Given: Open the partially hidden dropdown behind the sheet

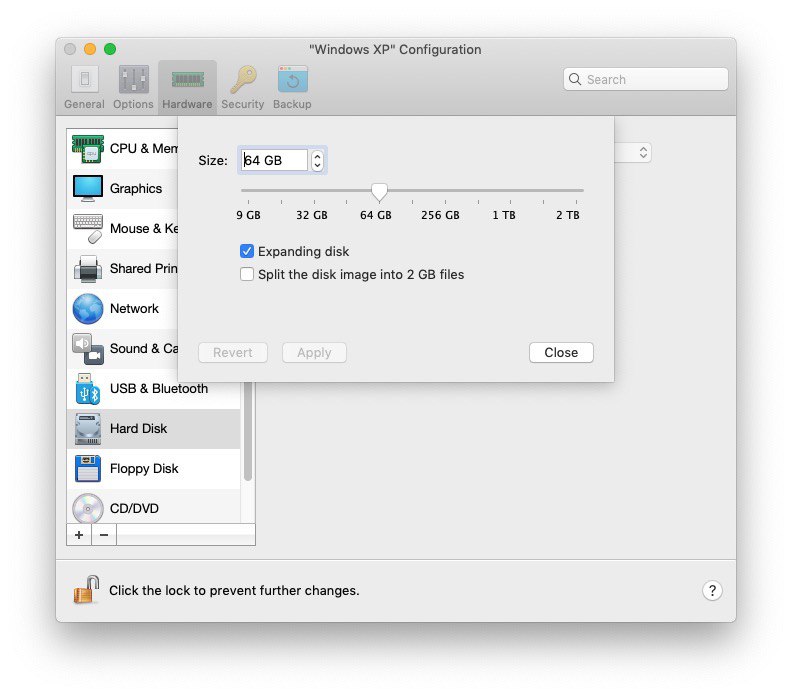Looking at the screenshot, I should (633, 153).
